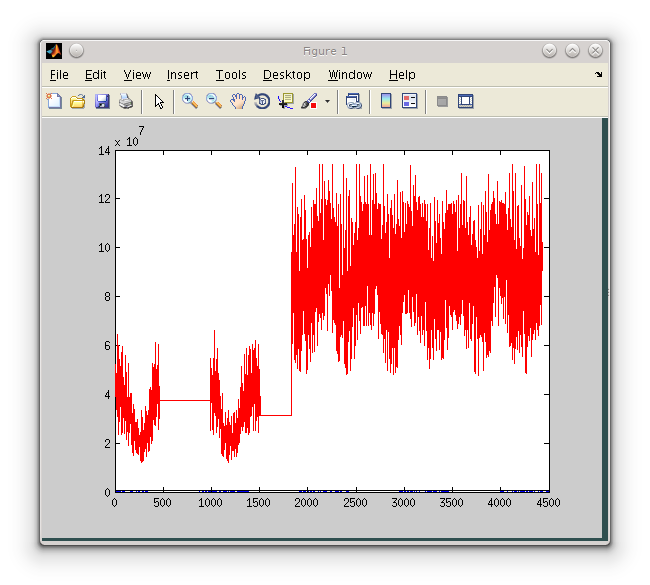Open the Help menu
The height and width of the screenshot is (585, 650).
pyautogui.click(x=402, y=75)
